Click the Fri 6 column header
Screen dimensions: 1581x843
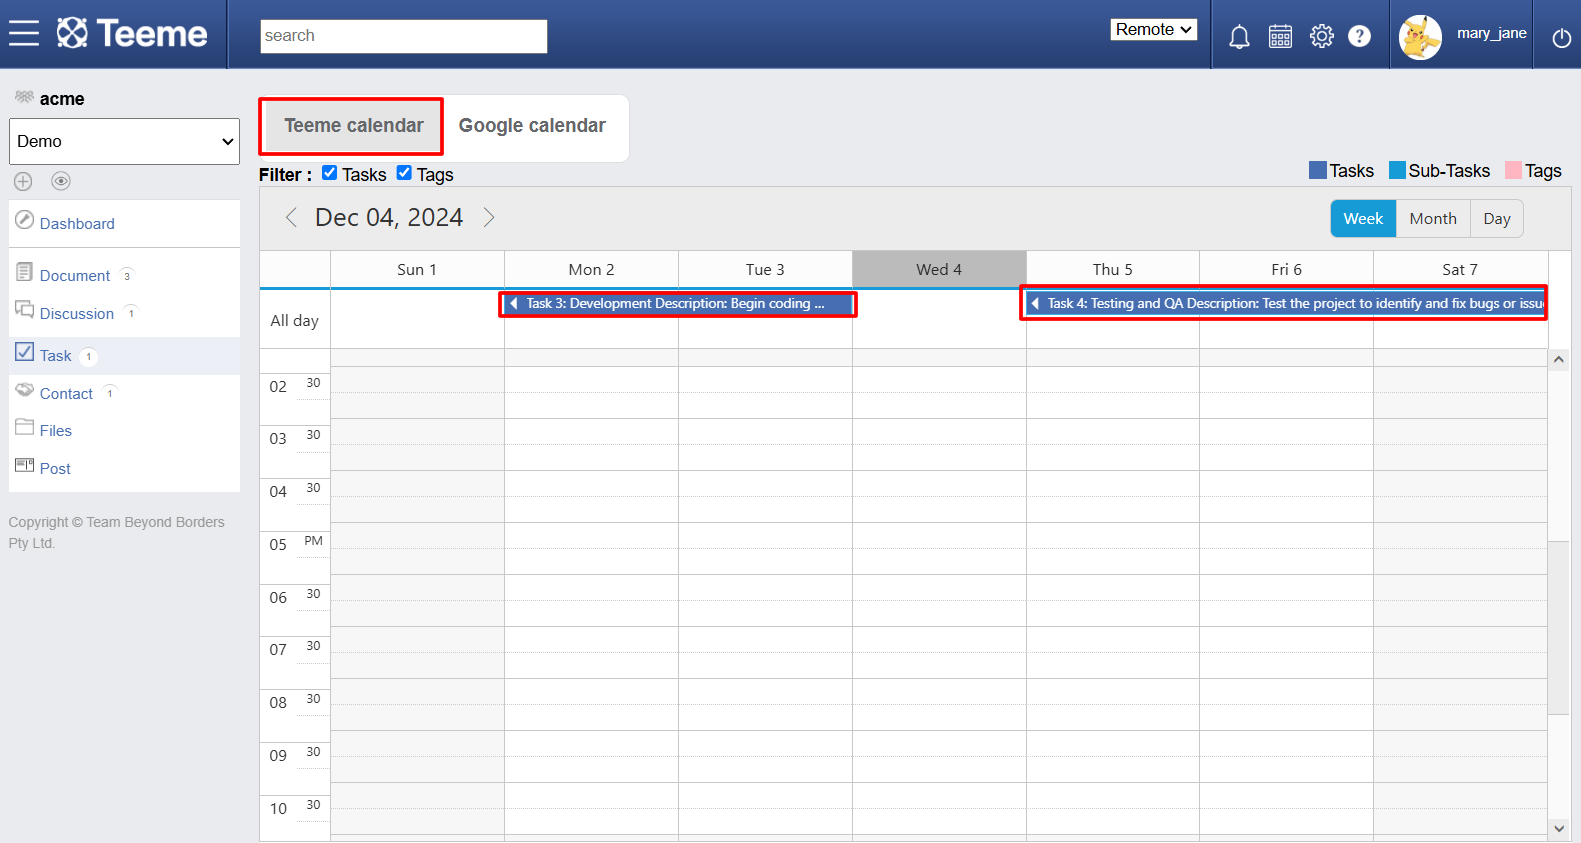(x=1286, y=270)
